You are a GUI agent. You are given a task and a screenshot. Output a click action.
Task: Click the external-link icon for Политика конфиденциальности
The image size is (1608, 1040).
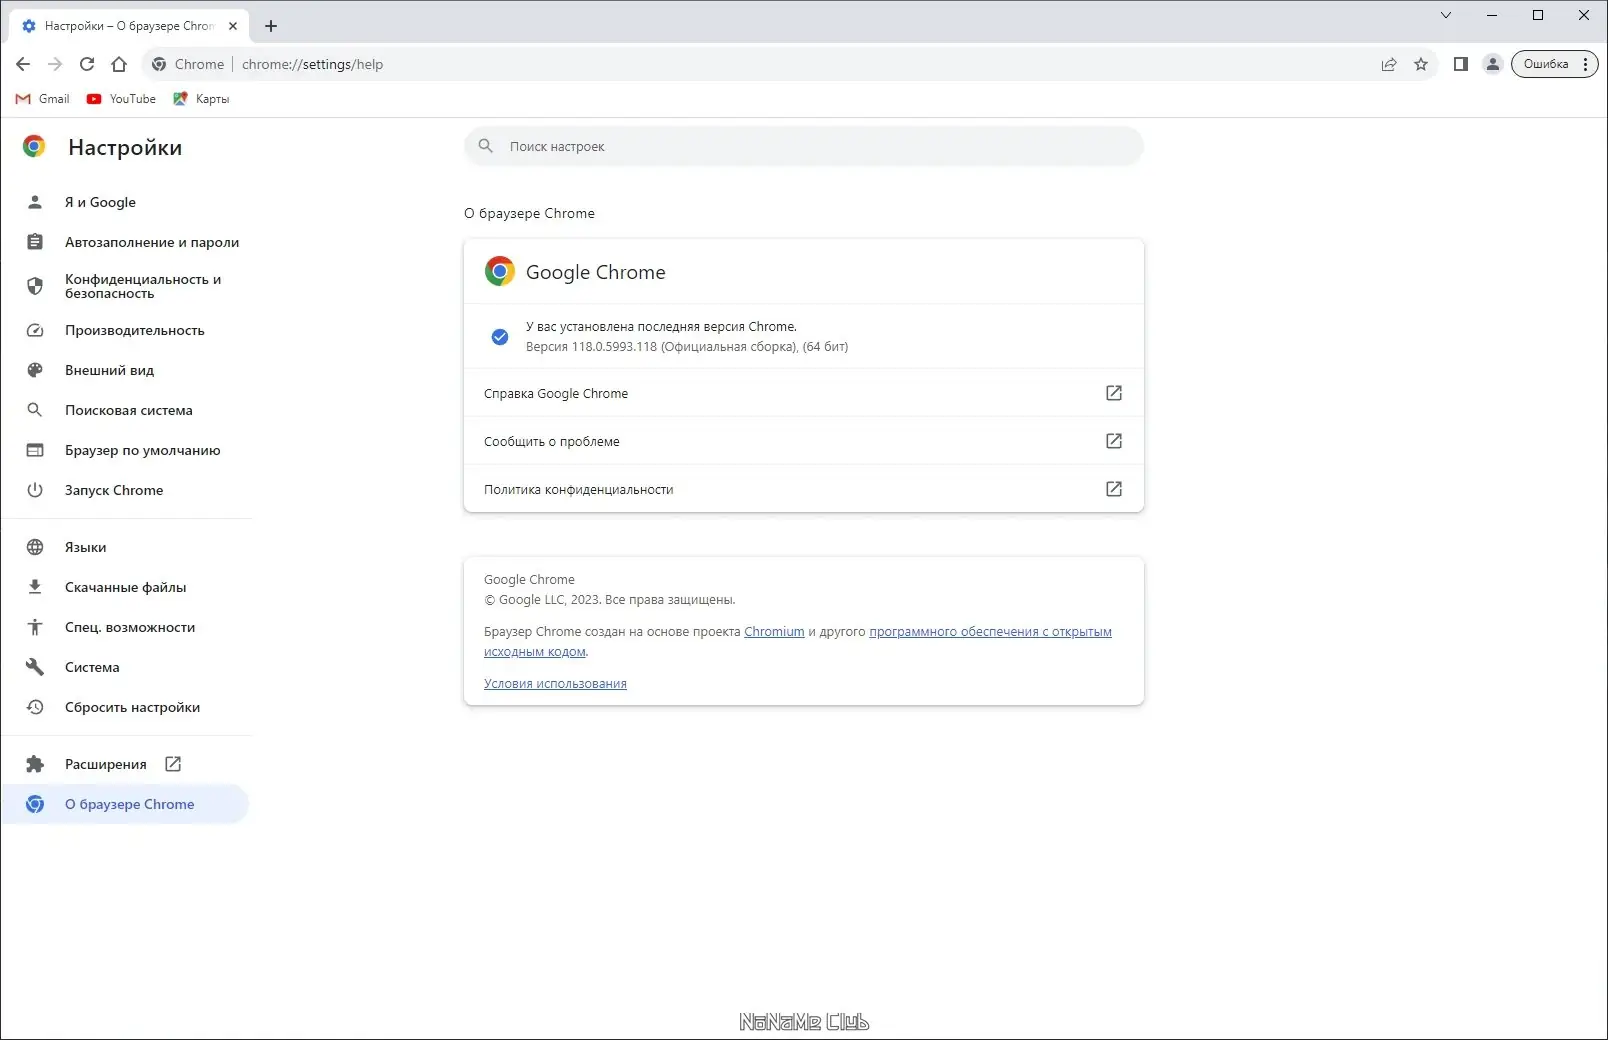1114,489
